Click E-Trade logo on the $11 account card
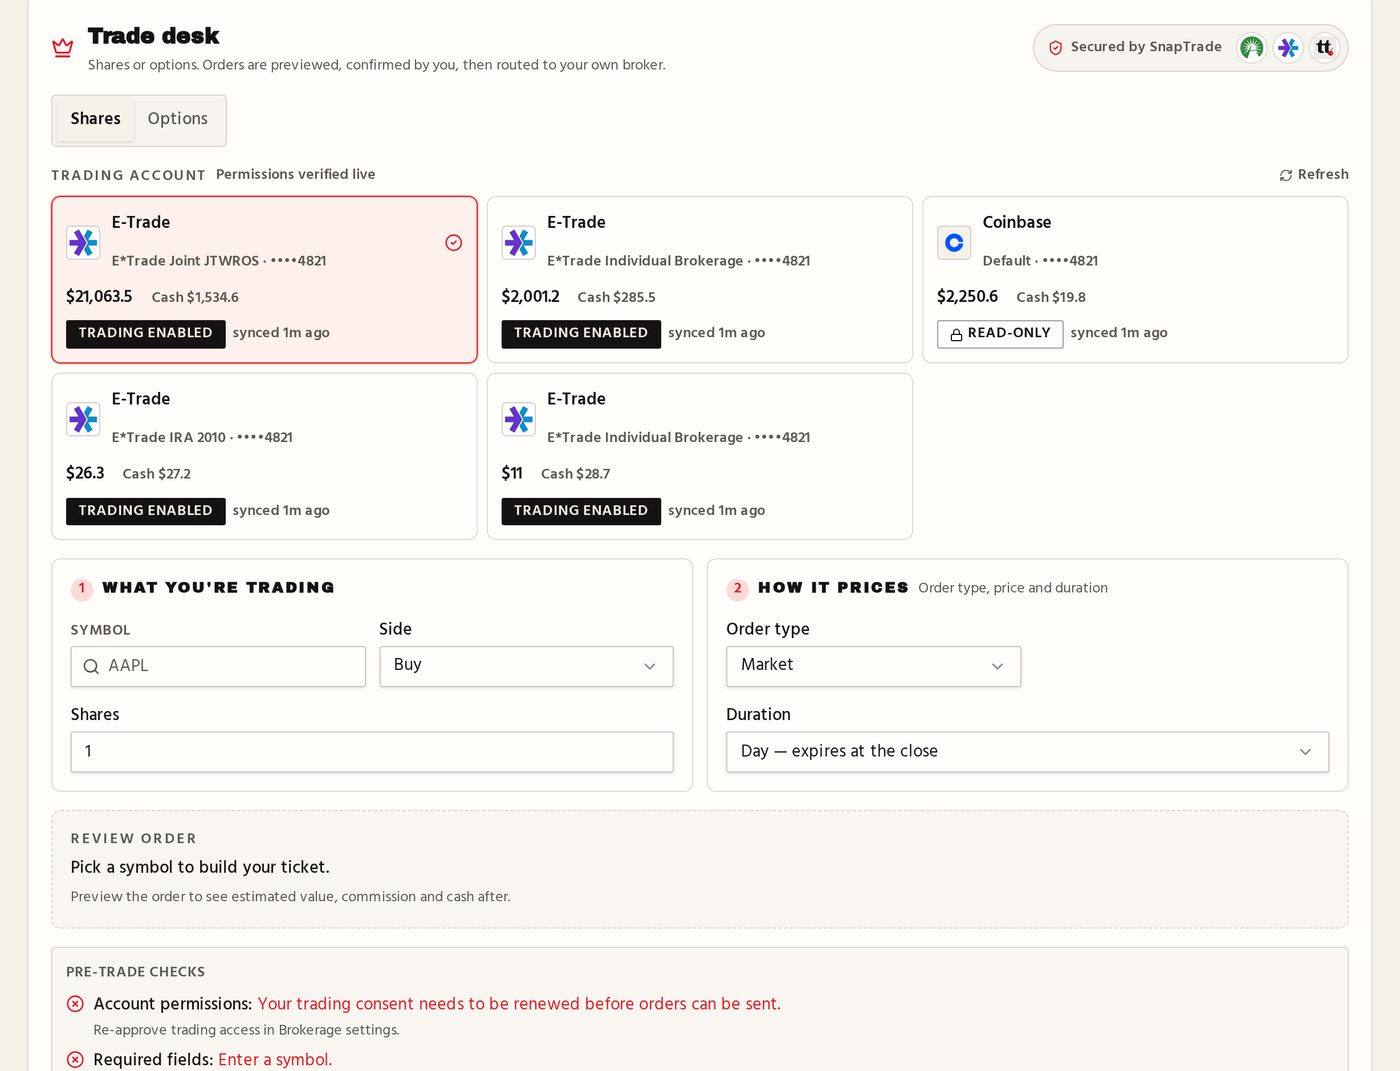The width and height of the screenshot is (1400, 1071). (x=518, y=419)
